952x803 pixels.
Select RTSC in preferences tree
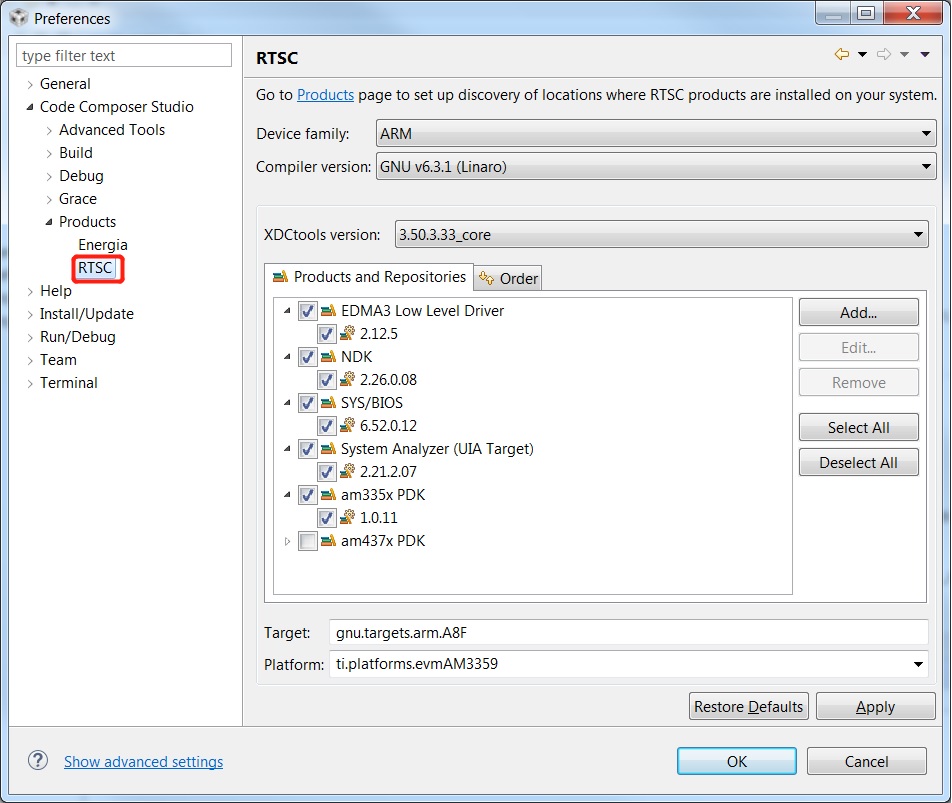(95, 268)
